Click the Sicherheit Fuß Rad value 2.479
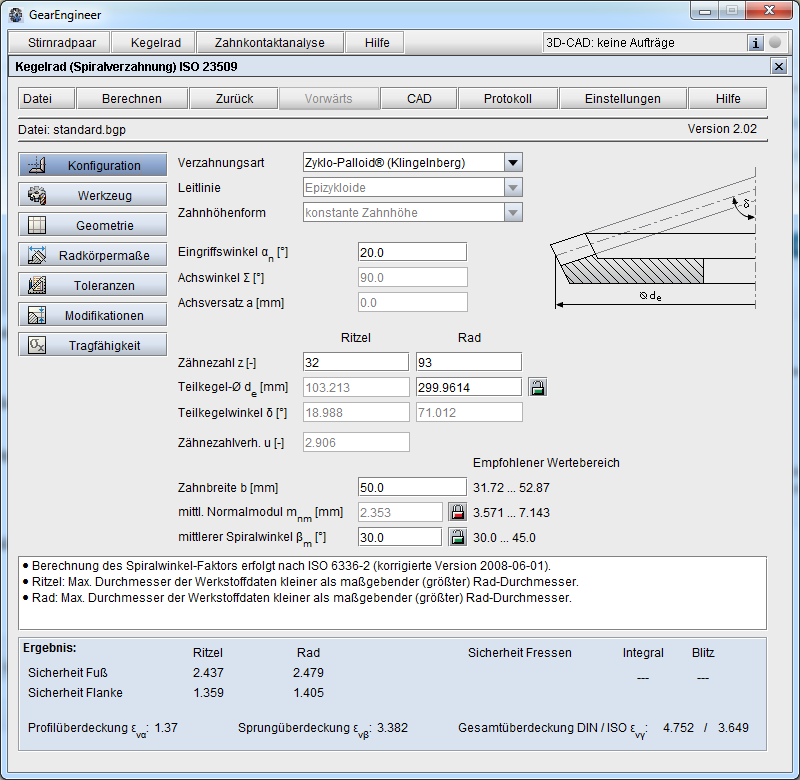 click(308, 673)
